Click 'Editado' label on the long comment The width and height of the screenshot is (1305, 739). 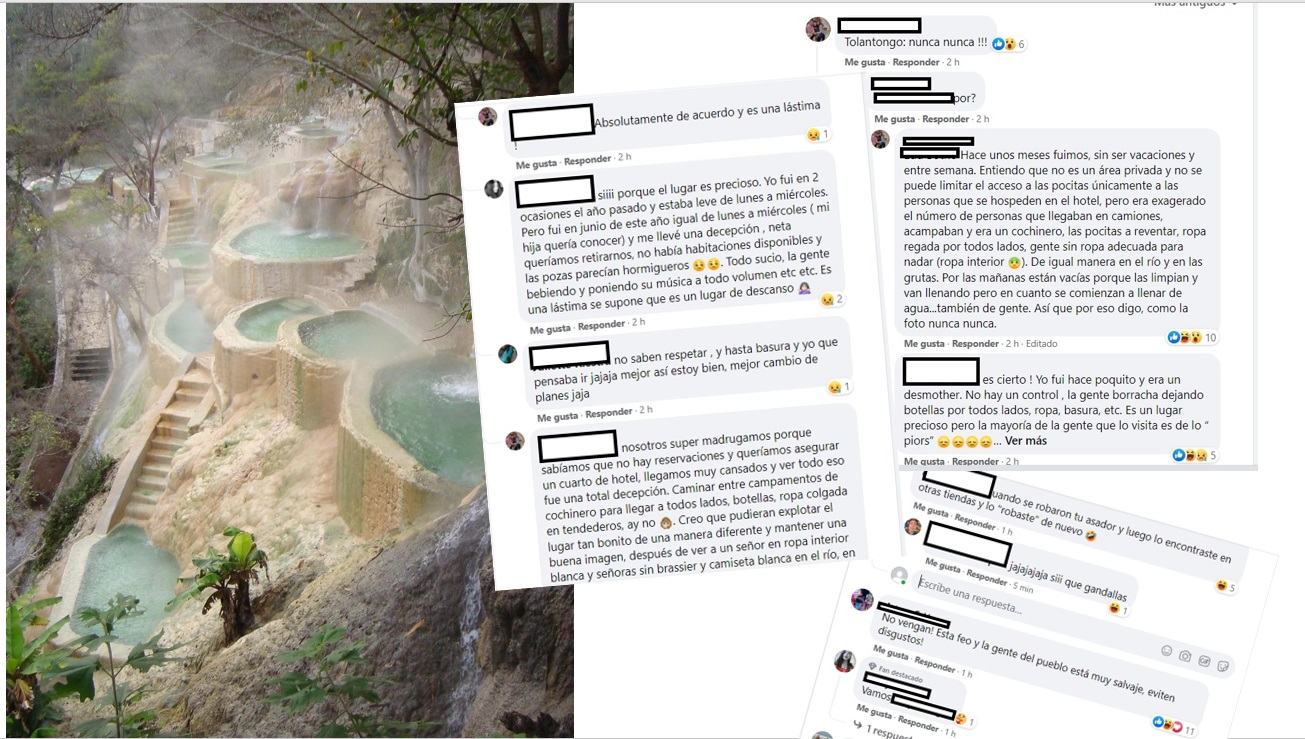click(1041, 343)
